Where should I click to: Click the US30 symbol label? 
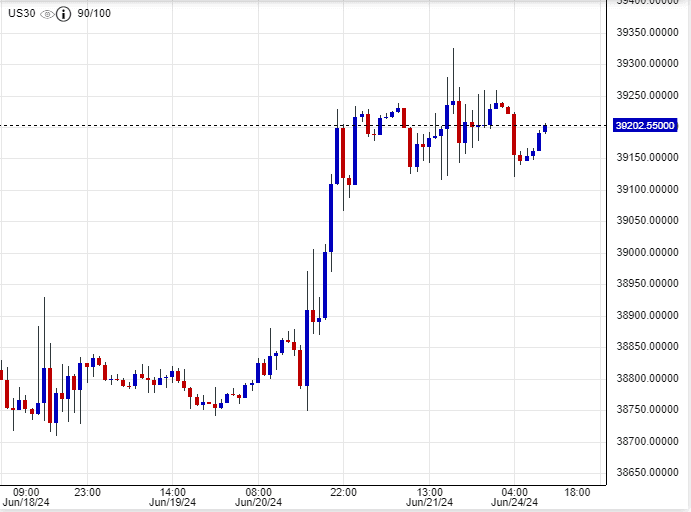pyautogui.click(x=20, y=15)
